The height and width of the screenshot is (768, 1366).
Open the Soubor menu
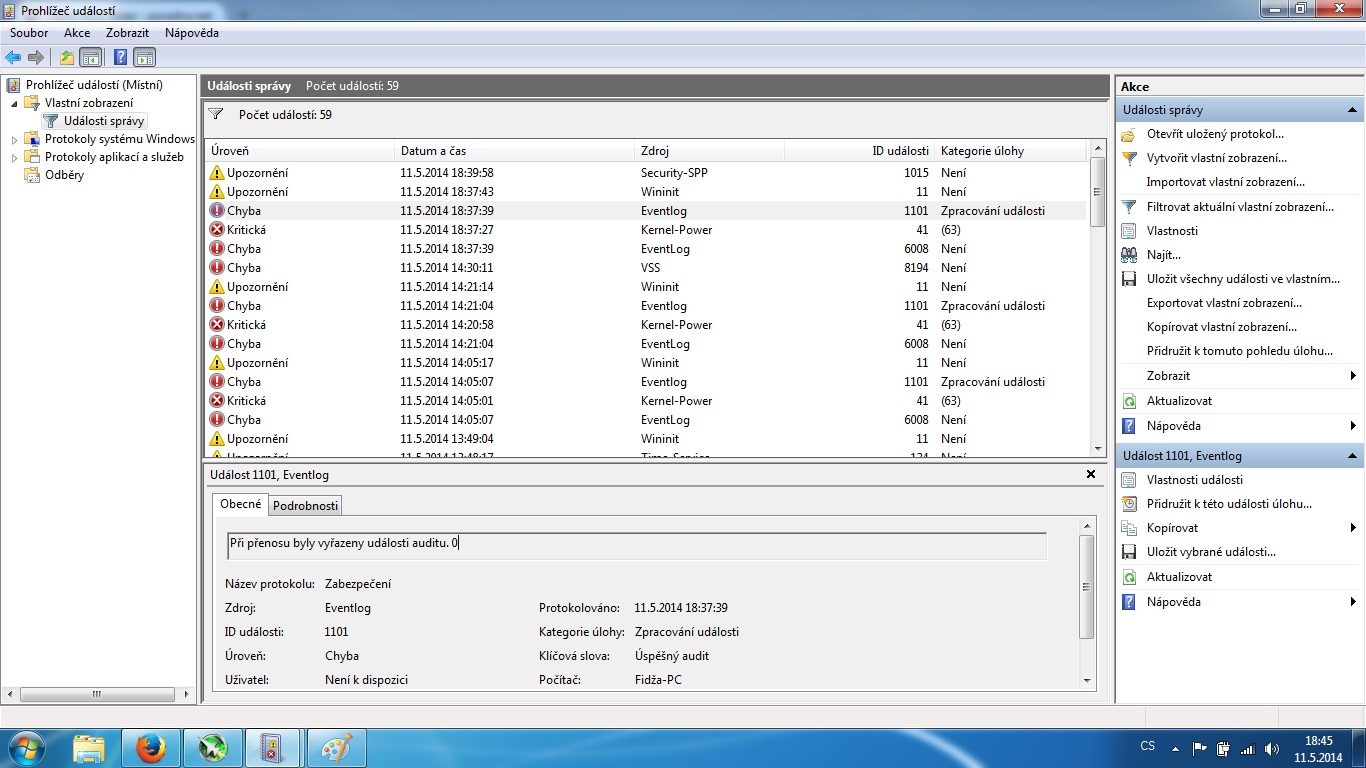tap(29, 33)
